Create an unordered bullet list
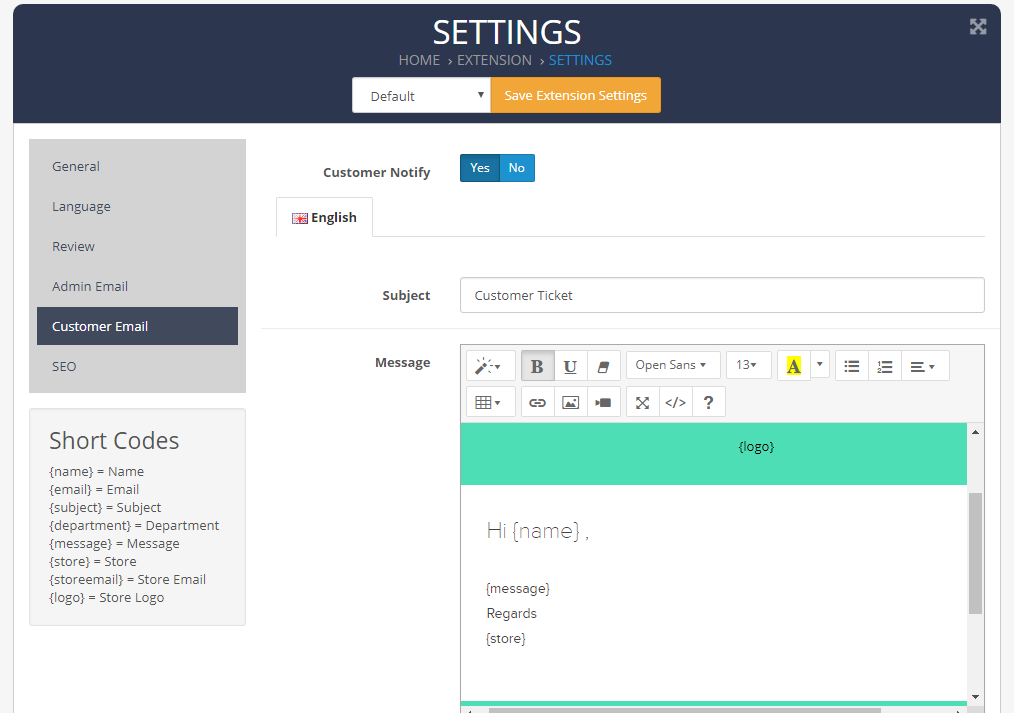 pyautogui.click(x=852, y=366)
